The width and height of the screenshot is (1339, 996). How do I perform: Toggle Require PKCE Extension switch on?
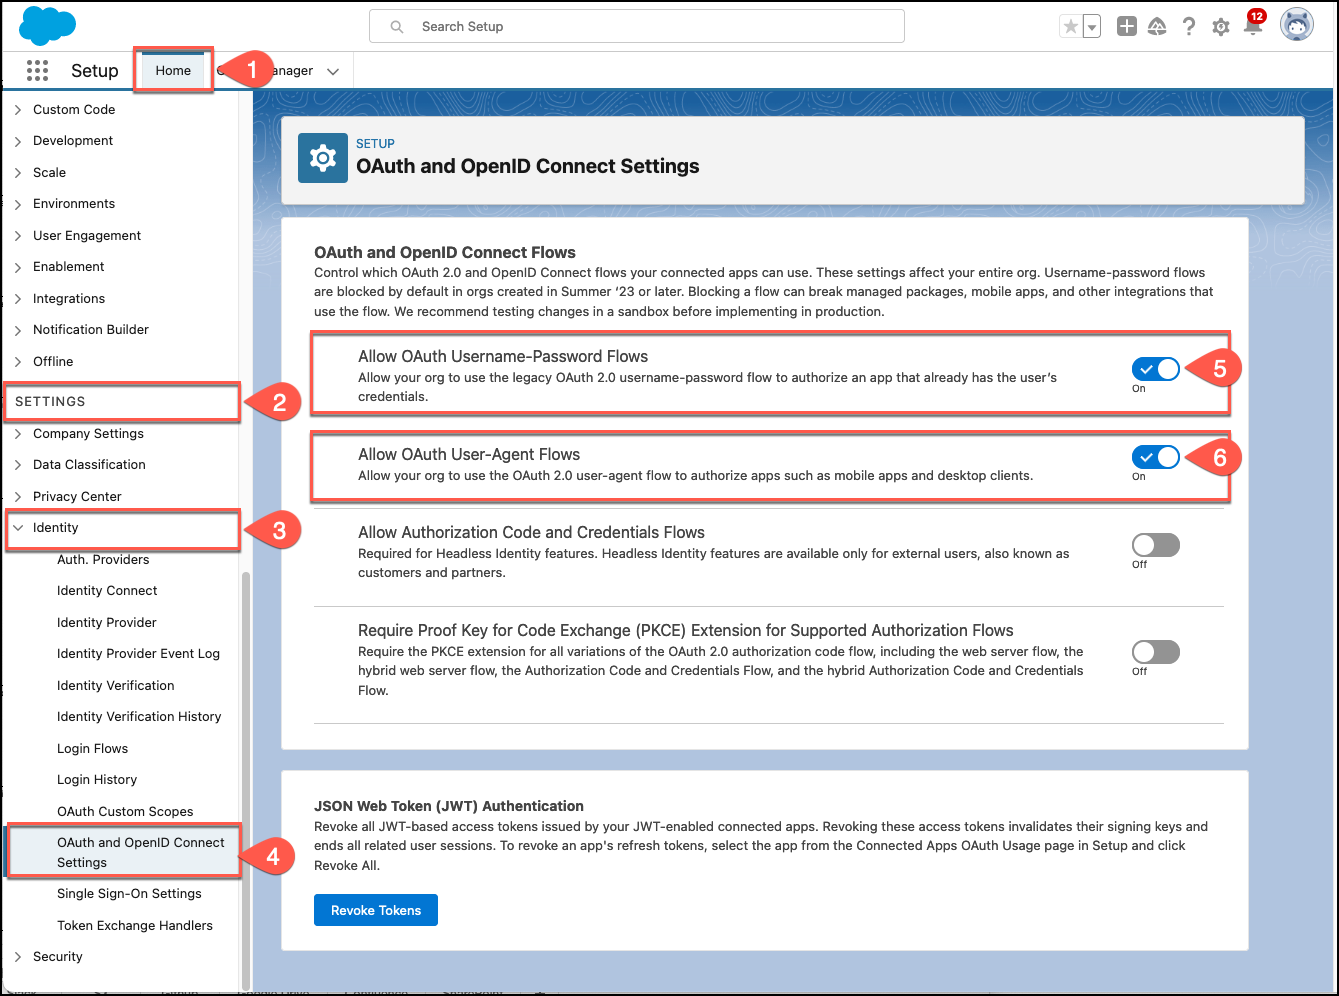(x=1155, y=651)
